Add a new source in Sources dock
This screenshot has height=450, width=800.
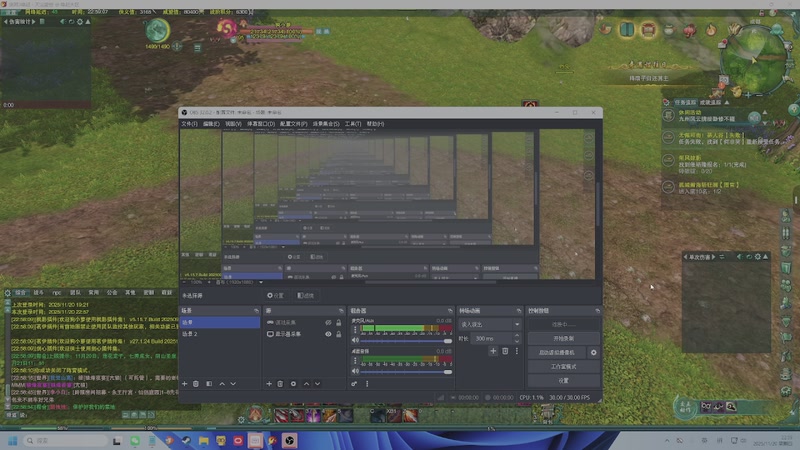pyautogui.click(x=269, y=384)
